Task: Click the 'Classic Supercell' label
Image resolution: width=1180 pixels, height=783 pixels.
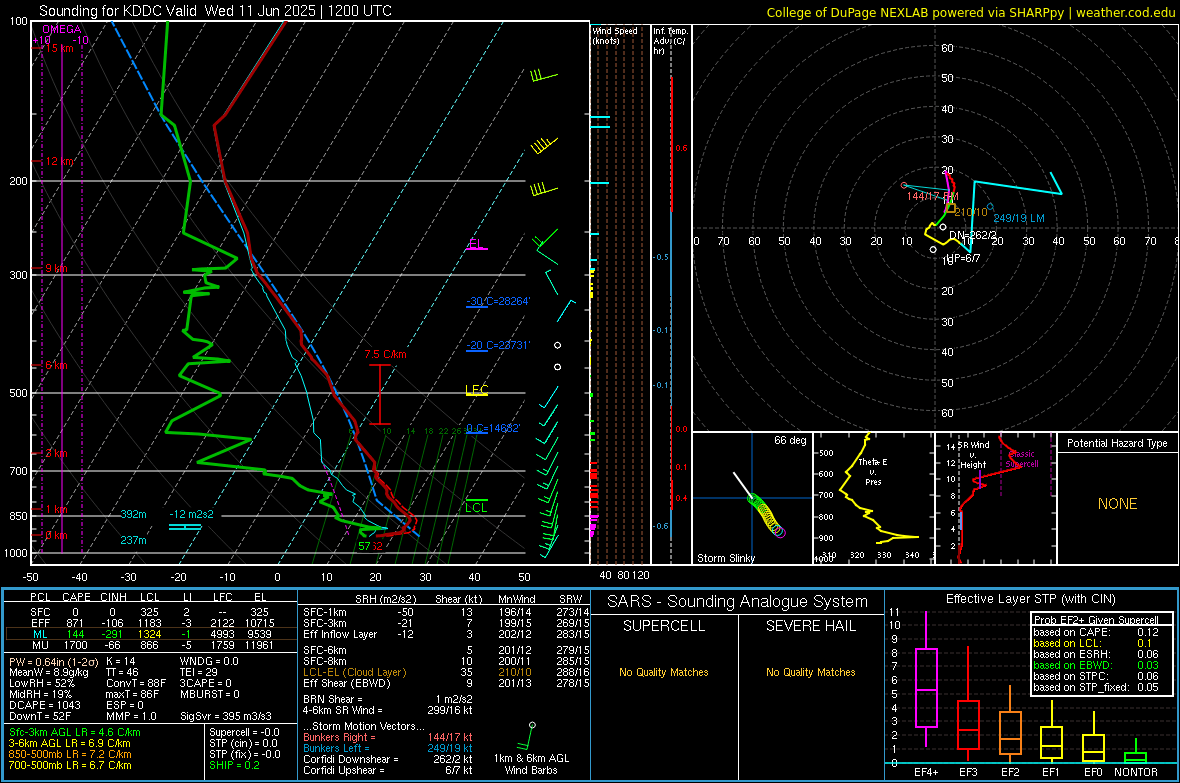Action: 1022,459
